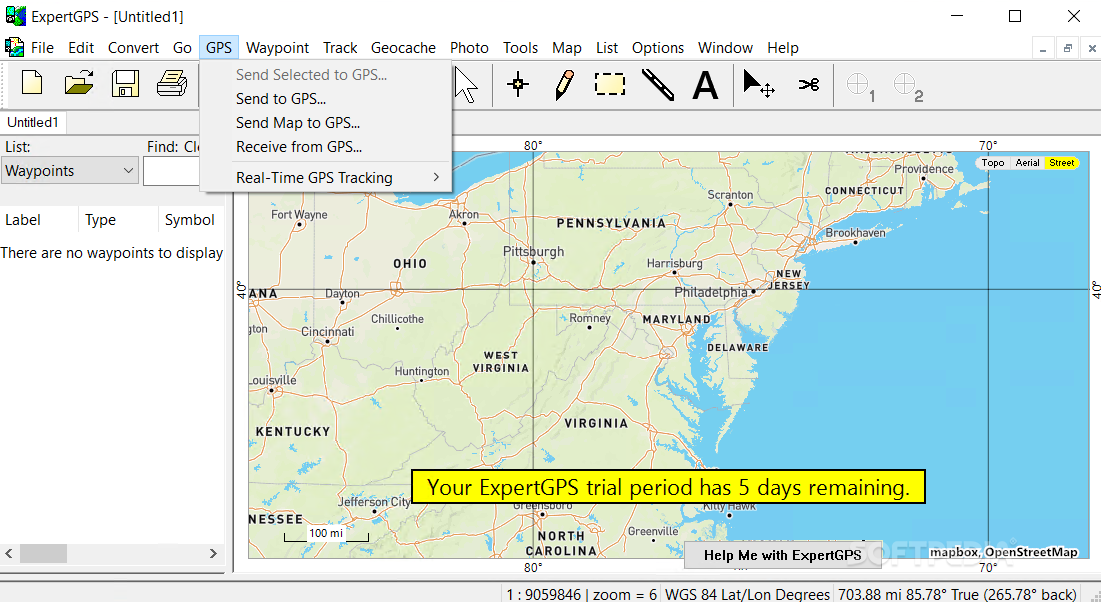Open the Window menu
This screenshot has width=1101, height=602.
(x=725, y=48)
